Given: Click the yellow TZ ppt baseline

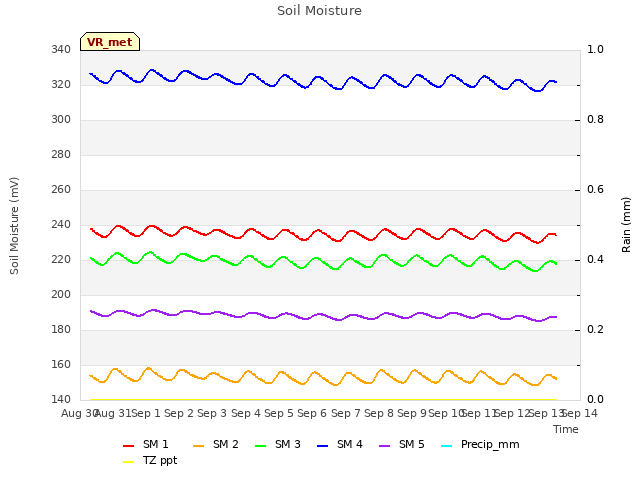Looking at the screenshot, I should (x=323, y=400).
